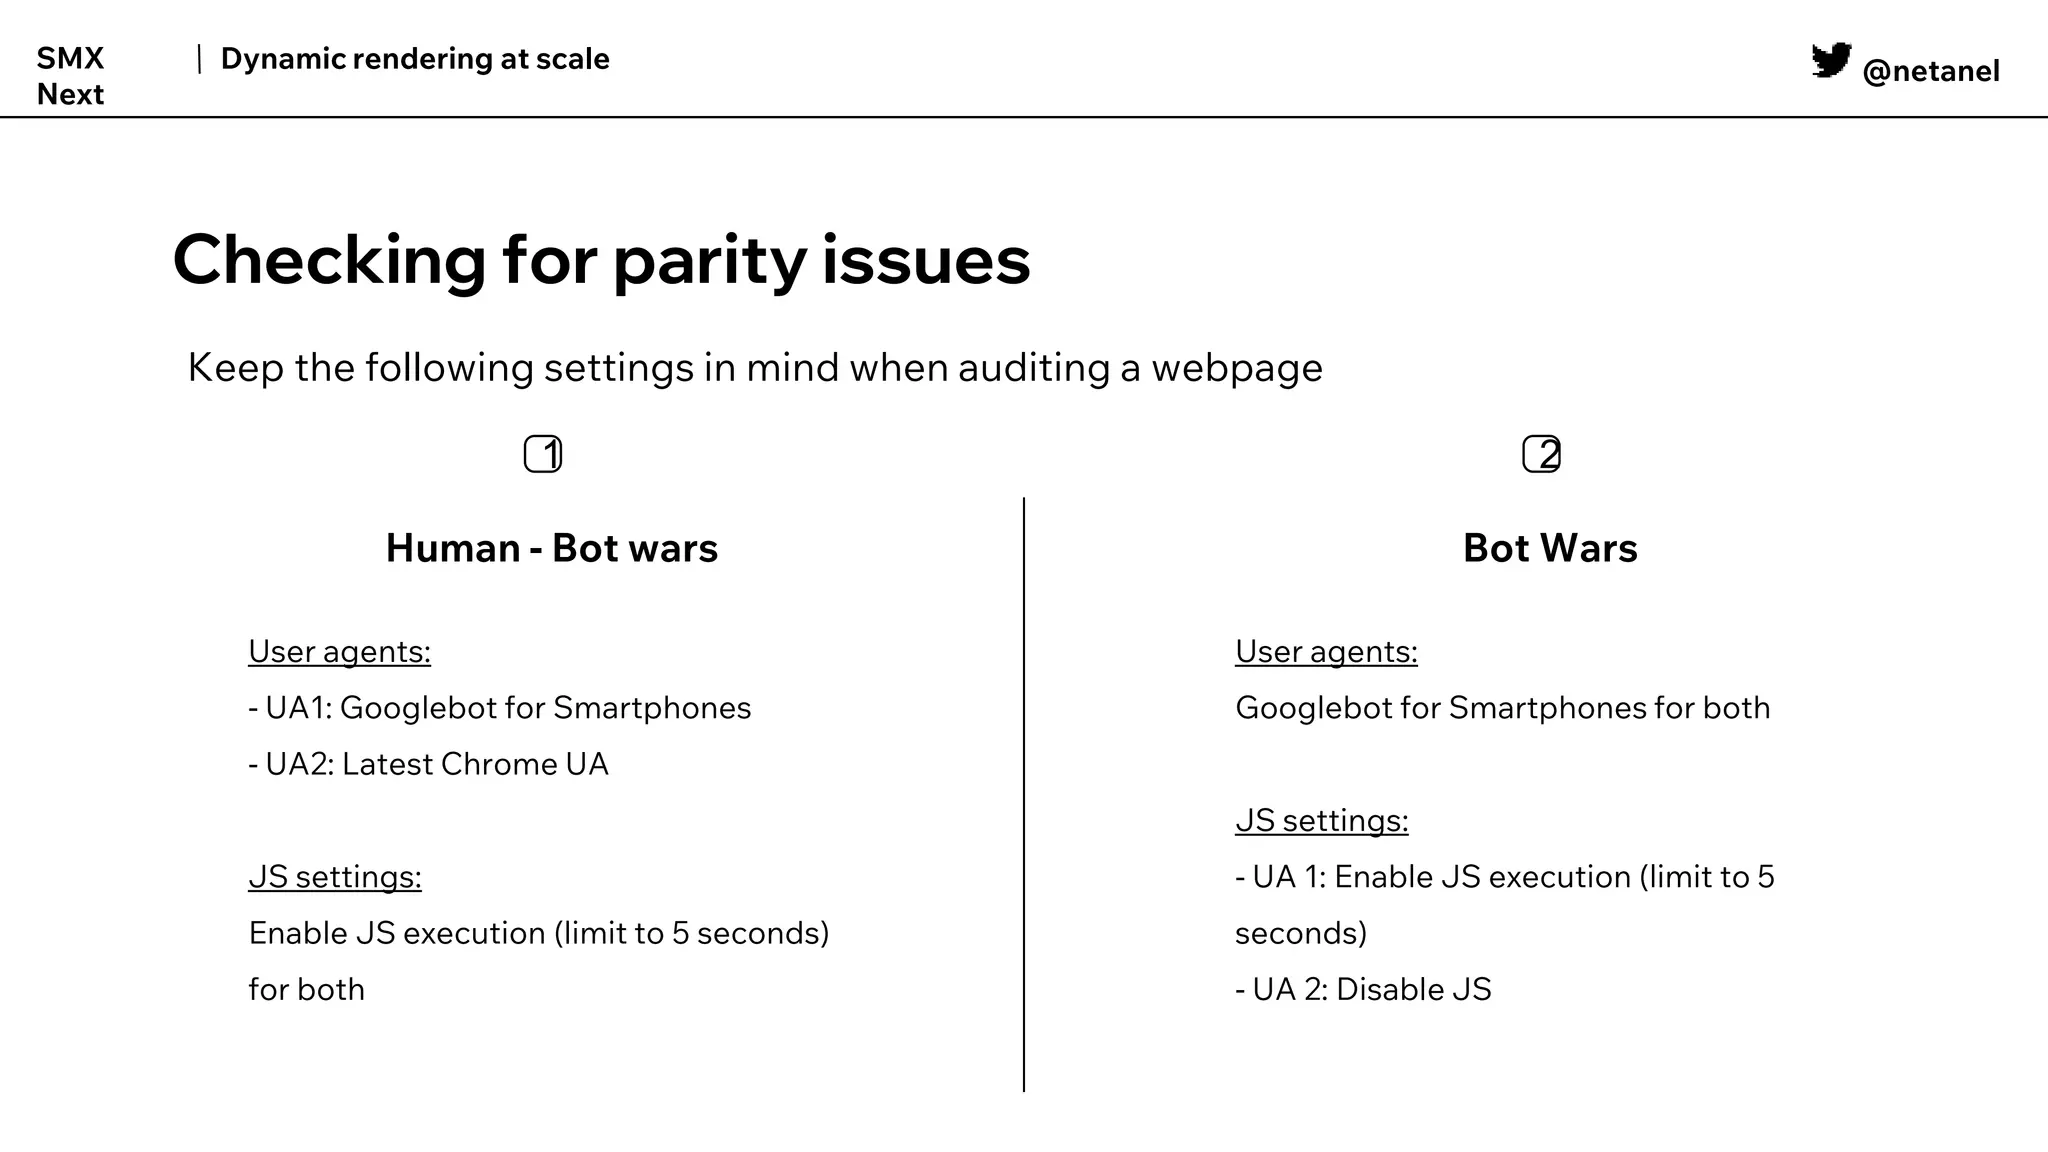Click the 'for both' line in left column
The width and height of the screenshot is (2048, 1152).
(307, 989)
